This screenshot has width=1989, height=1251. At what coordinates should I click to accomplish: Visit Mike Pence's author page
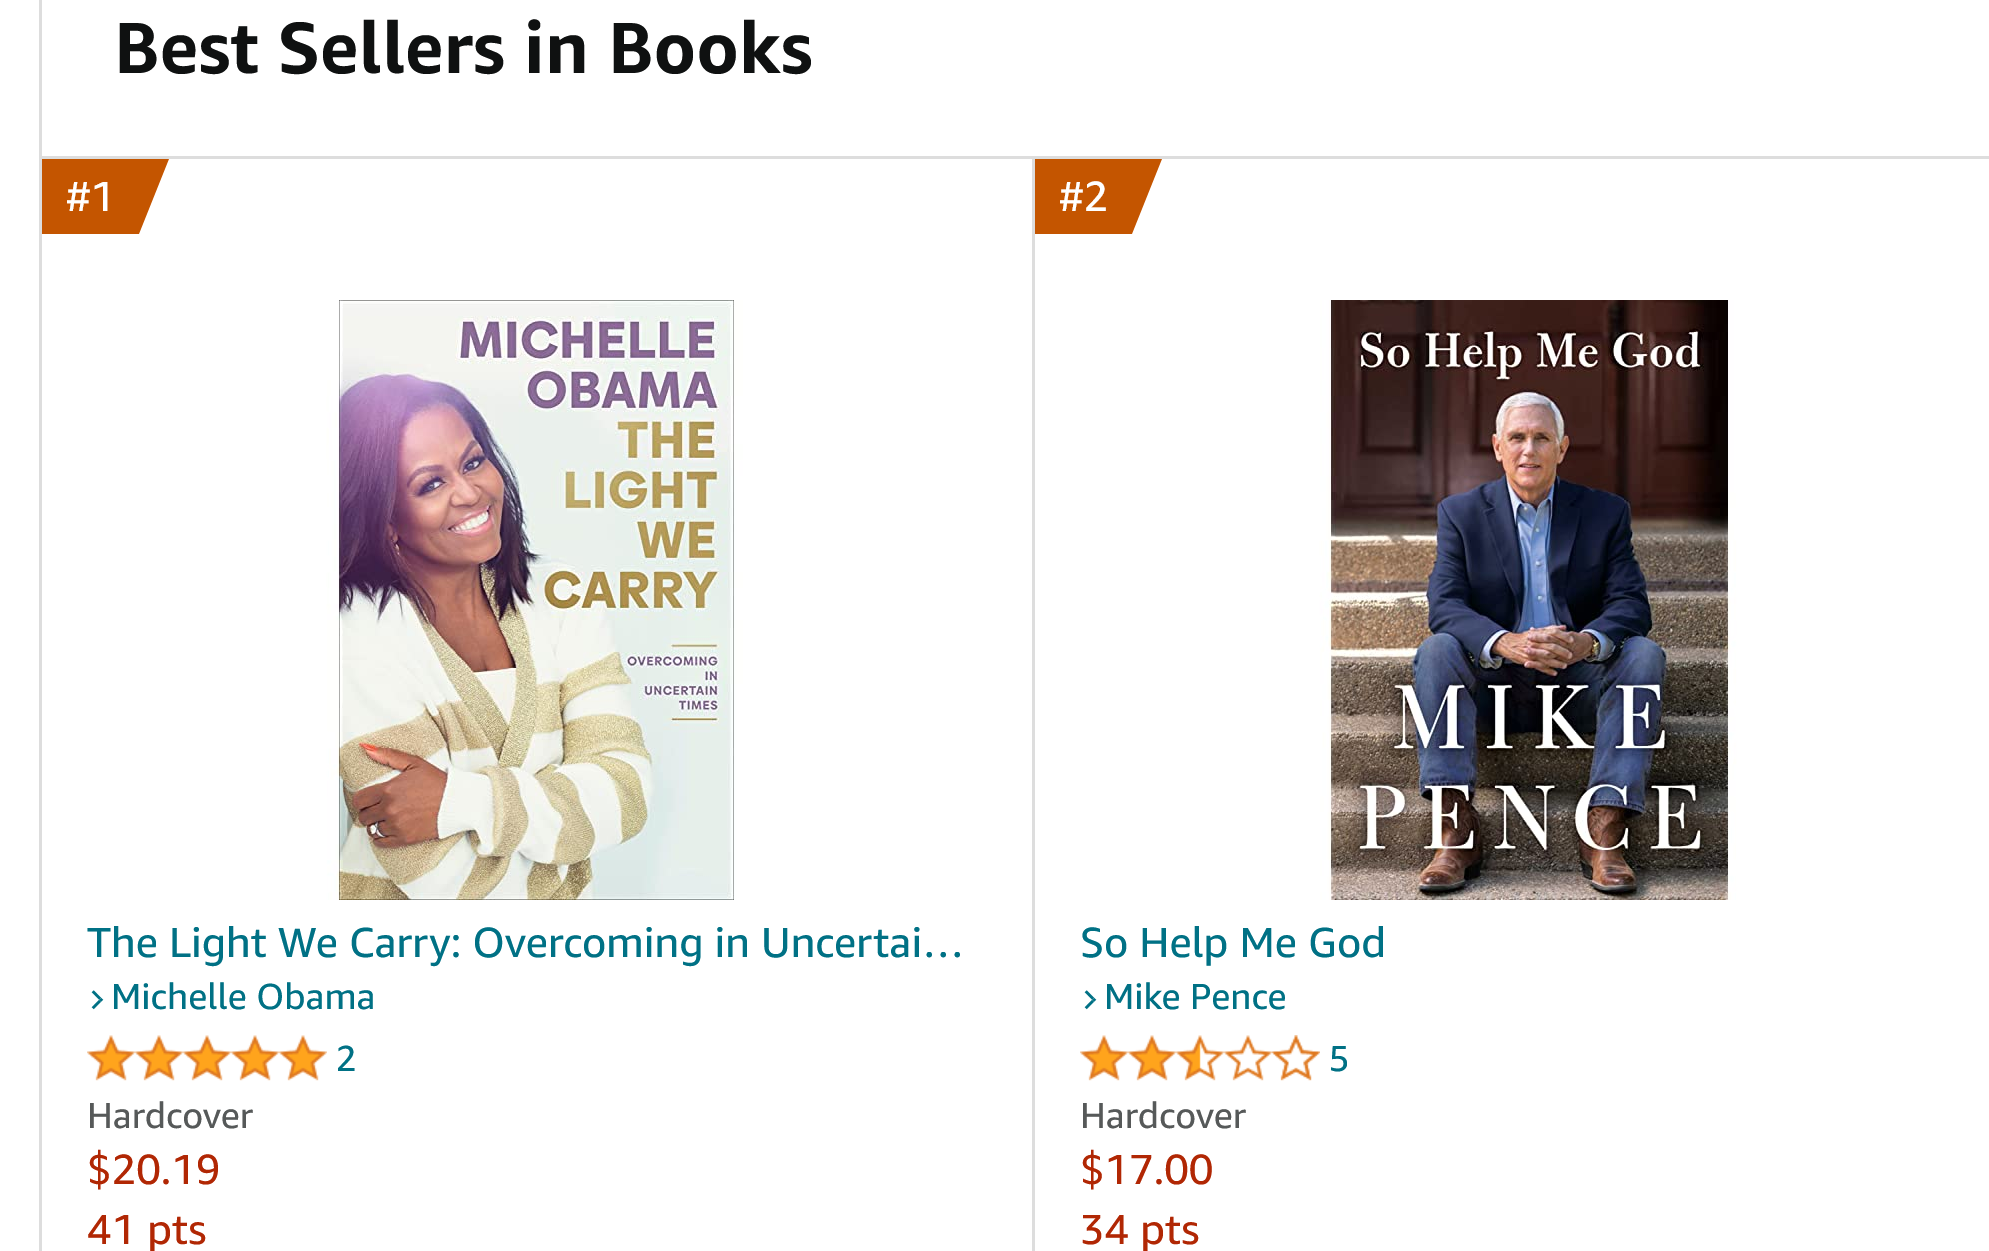pyautogui.click(x=1195, y=997)
